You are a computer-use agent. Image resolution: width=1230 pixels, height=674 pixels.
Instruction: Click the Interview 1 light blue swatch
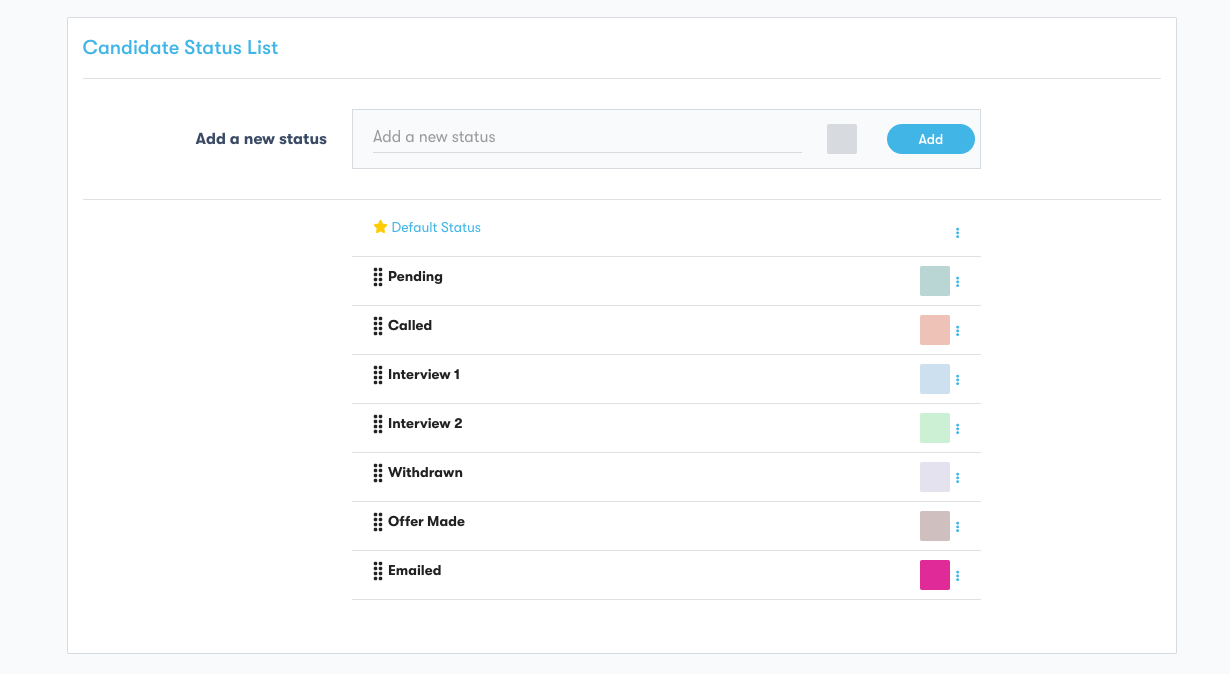[935, 379]
